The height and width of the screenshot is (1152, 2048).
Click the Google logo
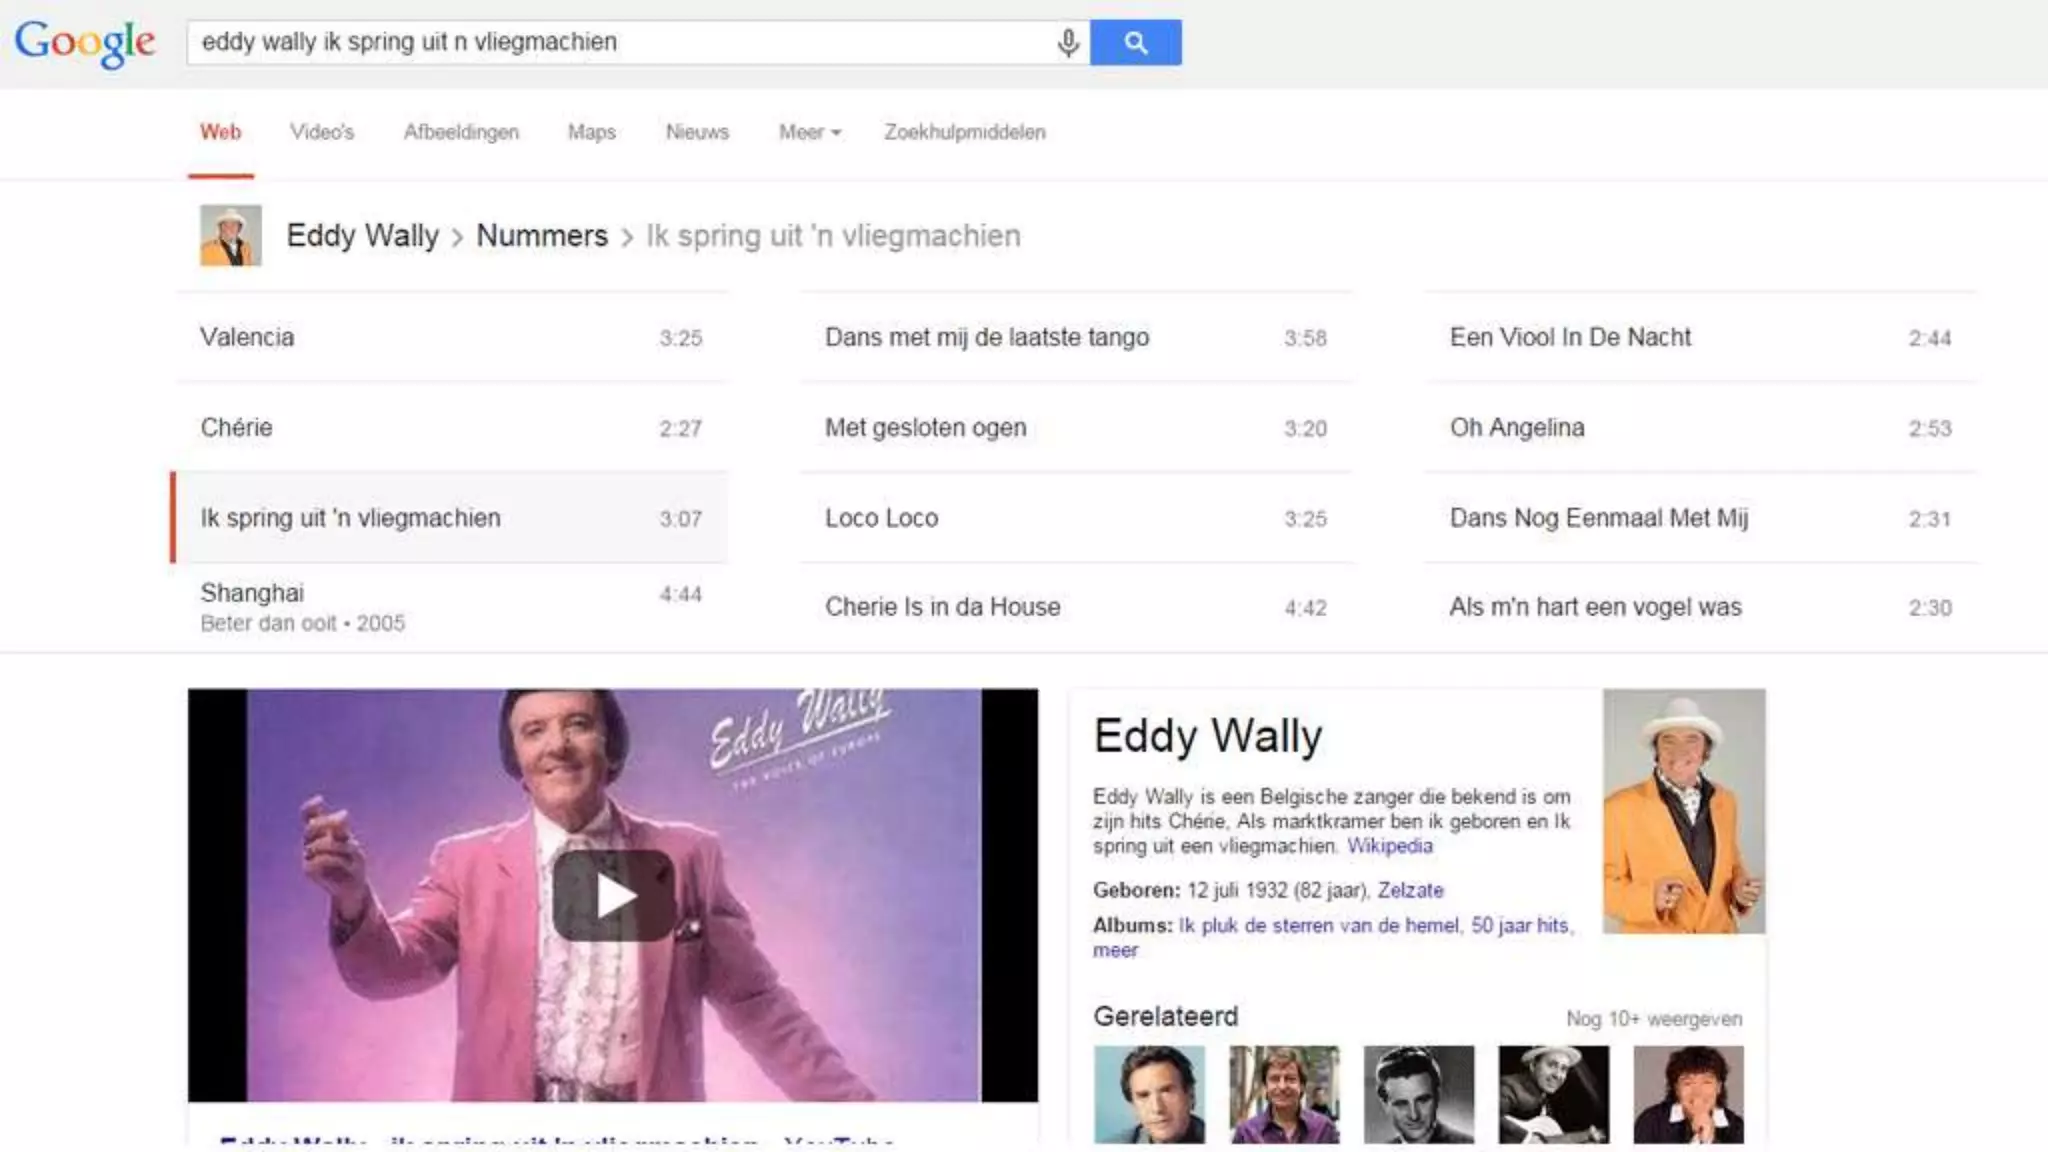pos(85,43)
